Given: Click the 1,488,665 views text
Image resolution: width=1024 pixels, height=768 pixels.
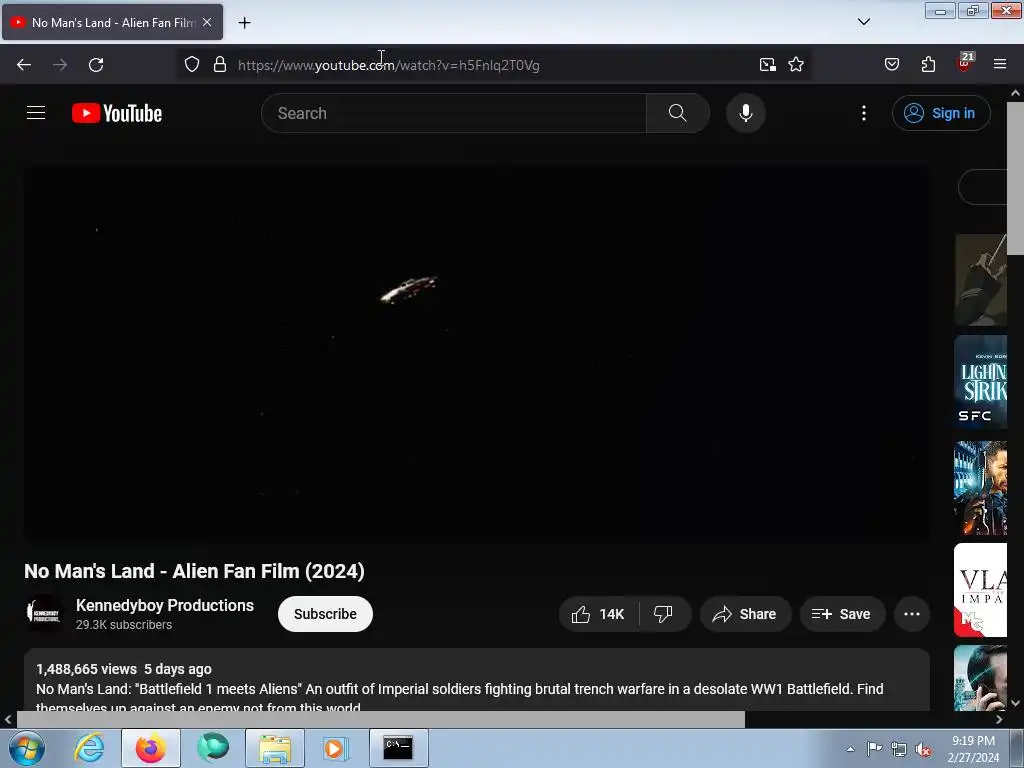Looking at the screenshot, I should 86,669.
